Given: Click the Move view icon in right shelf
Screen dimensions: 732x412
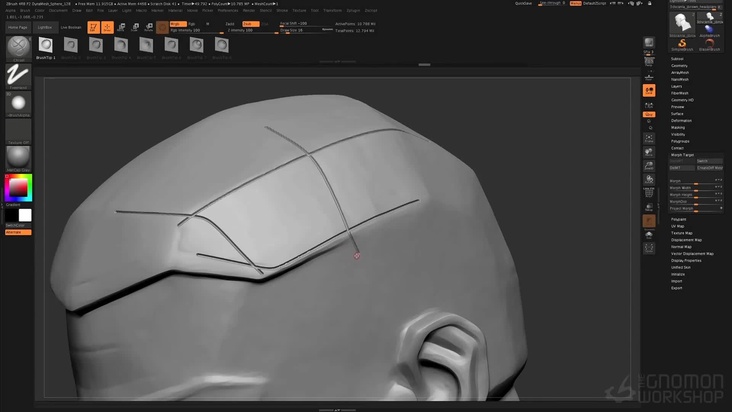Looking at the screenshot, I should pos(649,152).
